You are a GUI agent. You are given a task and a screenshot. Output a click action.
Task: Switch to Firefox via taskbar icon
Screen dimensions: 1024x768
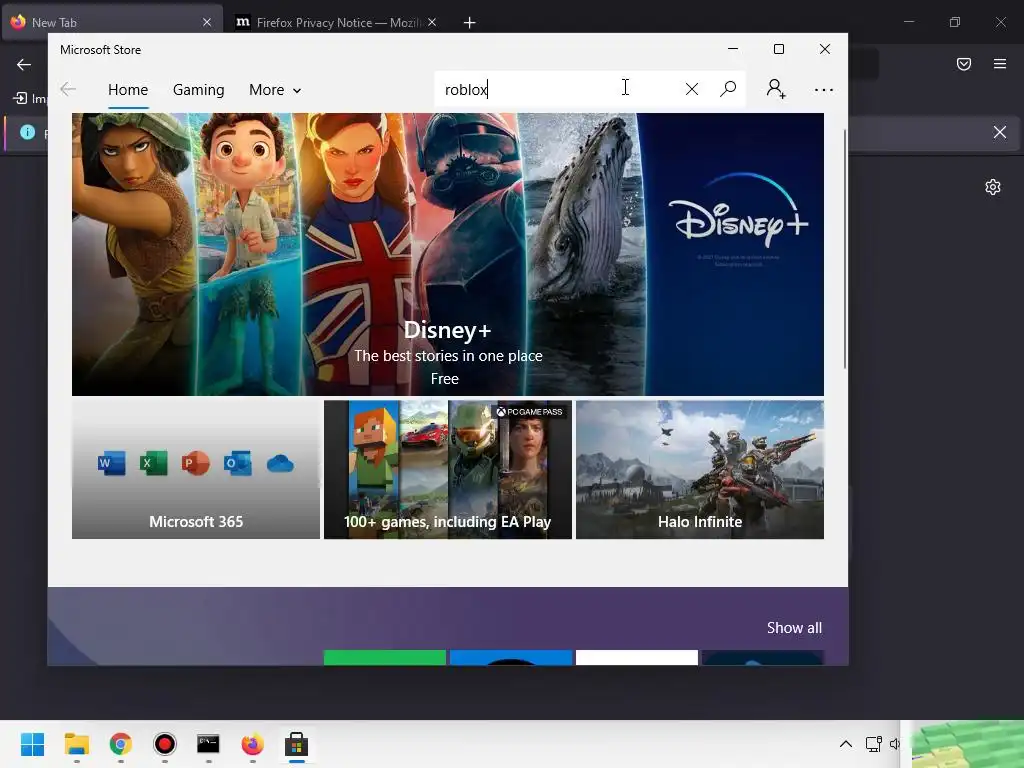click(253, 744)
